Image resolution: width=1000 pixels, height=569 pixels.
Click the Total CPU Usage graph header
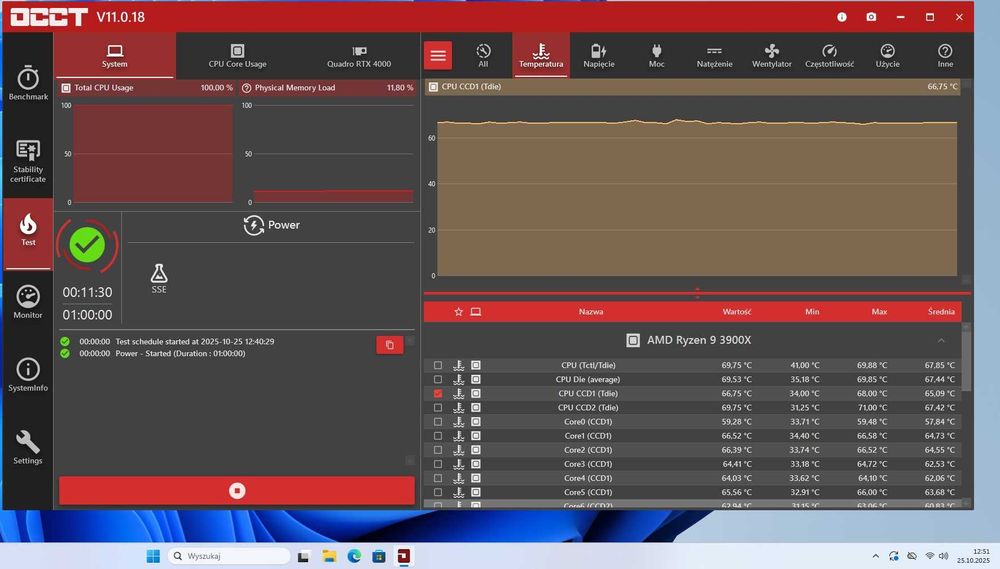tap(147, 88)
